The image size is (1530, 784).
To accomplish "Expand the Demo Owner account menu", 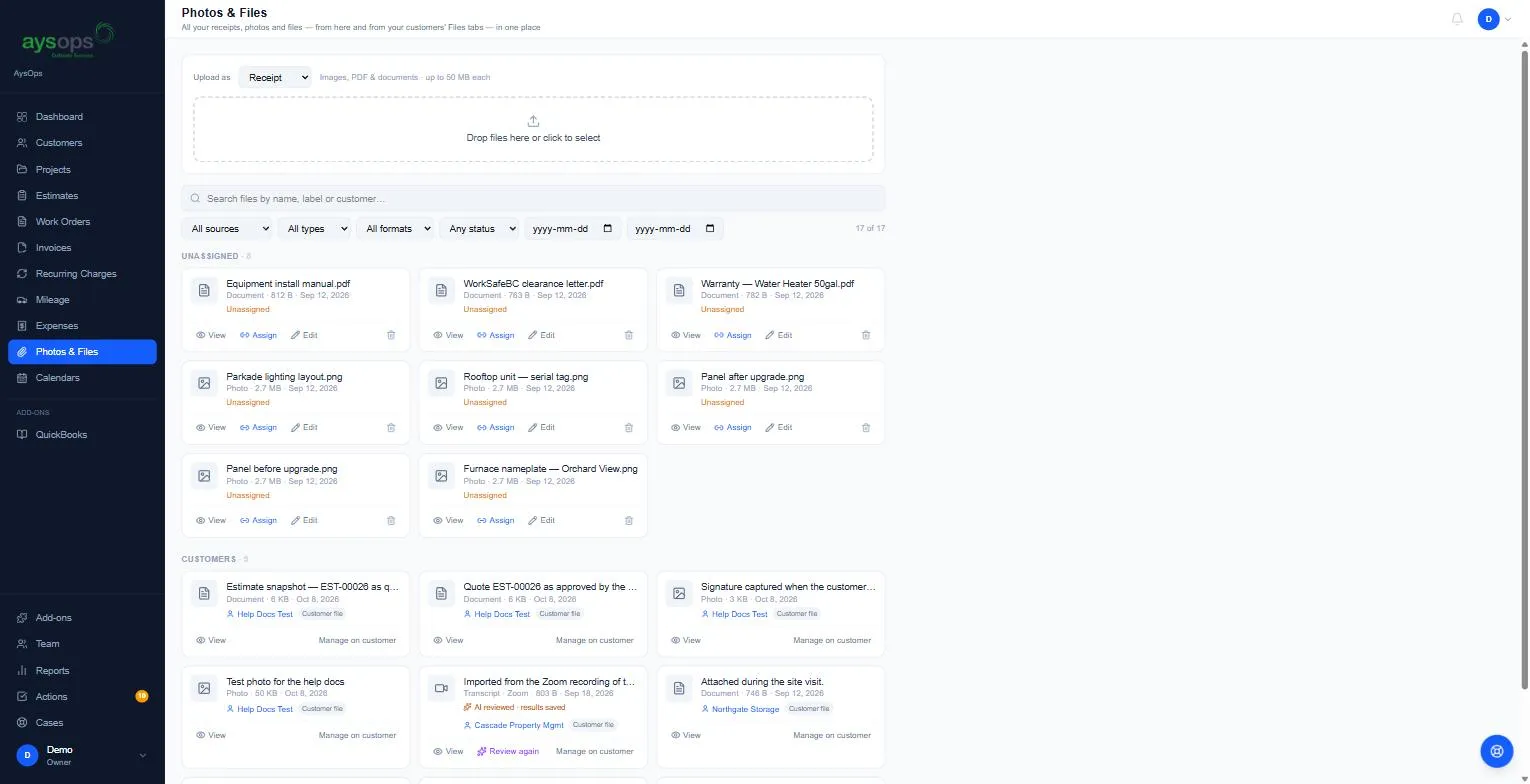I will tap(82, 755).
